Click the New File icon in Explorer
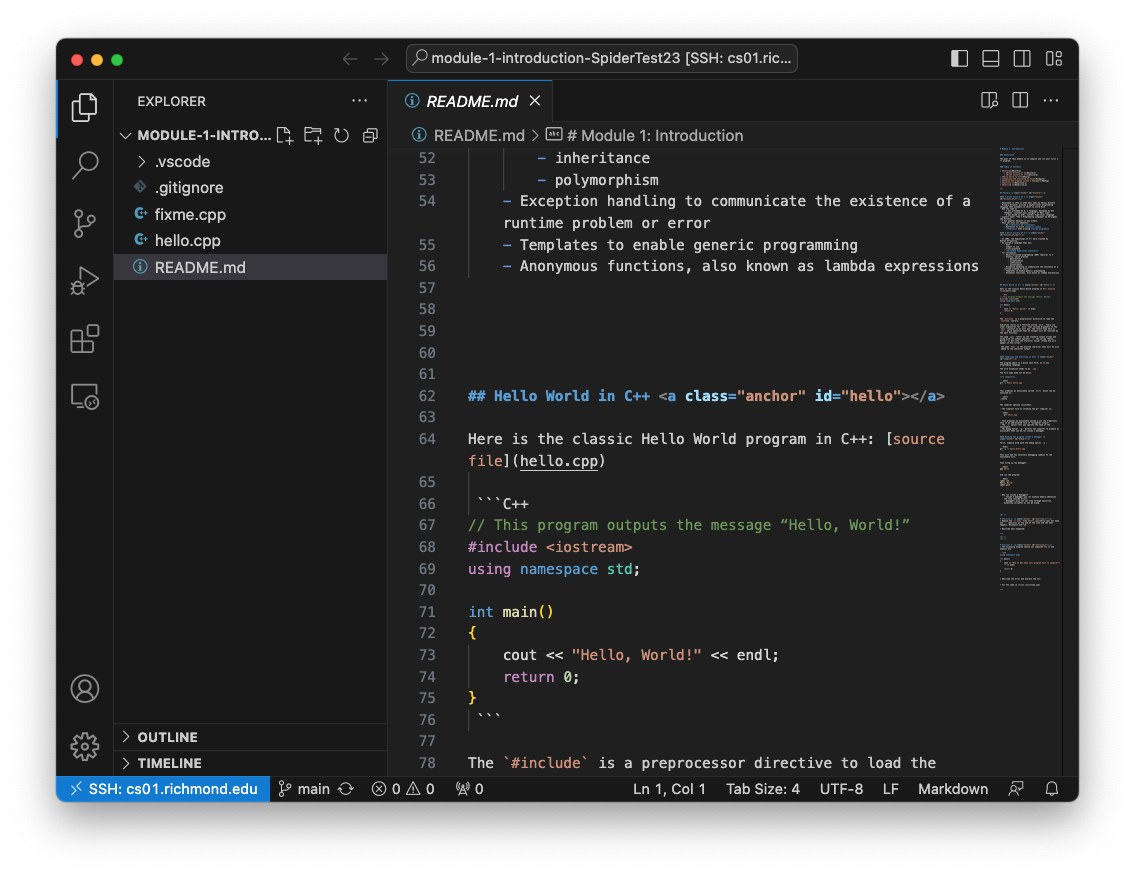 [x=285, y=135]
